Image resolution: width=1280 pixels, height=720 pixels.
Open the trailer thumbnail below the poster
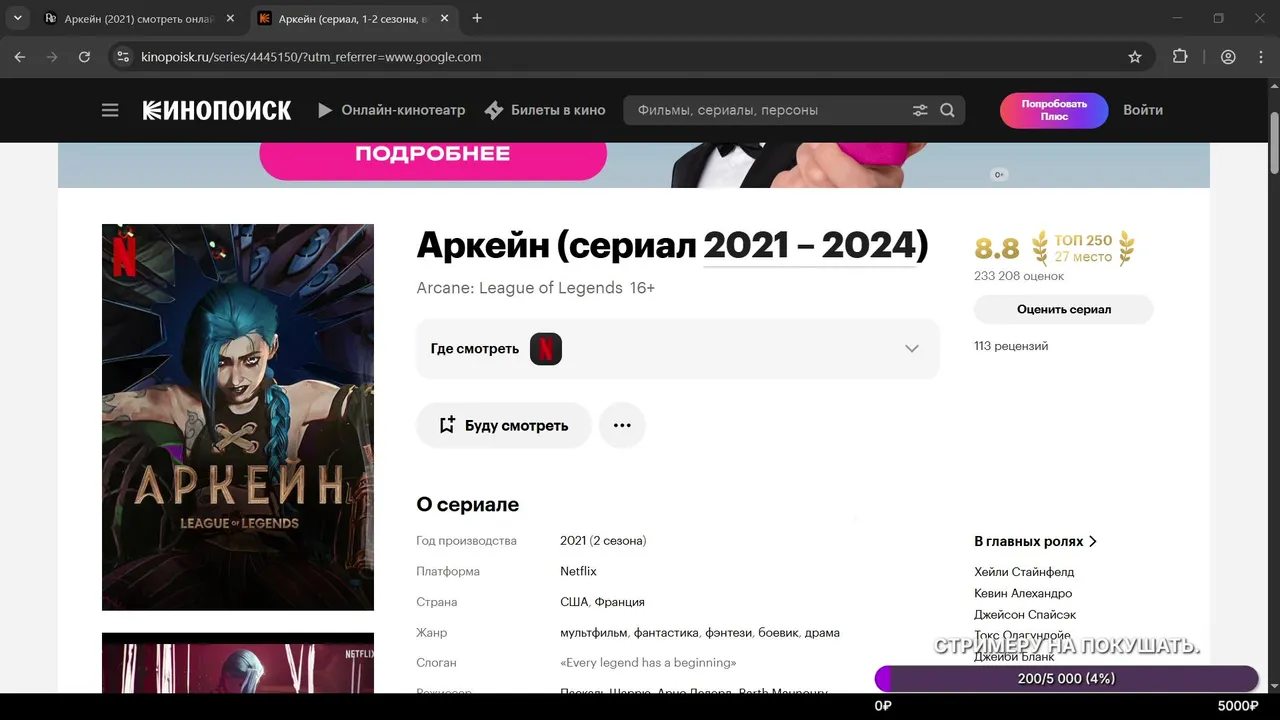(238, 662)
